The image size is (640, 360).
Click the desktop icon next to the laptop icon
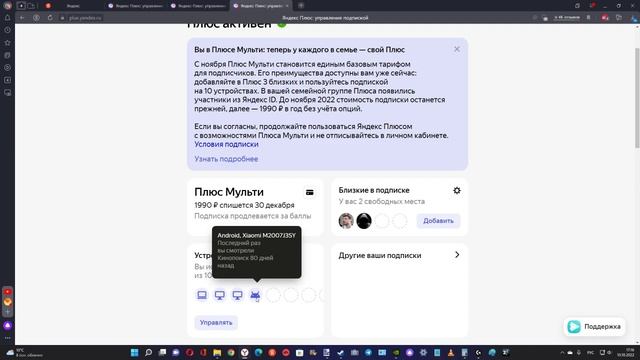coord(220,295)
